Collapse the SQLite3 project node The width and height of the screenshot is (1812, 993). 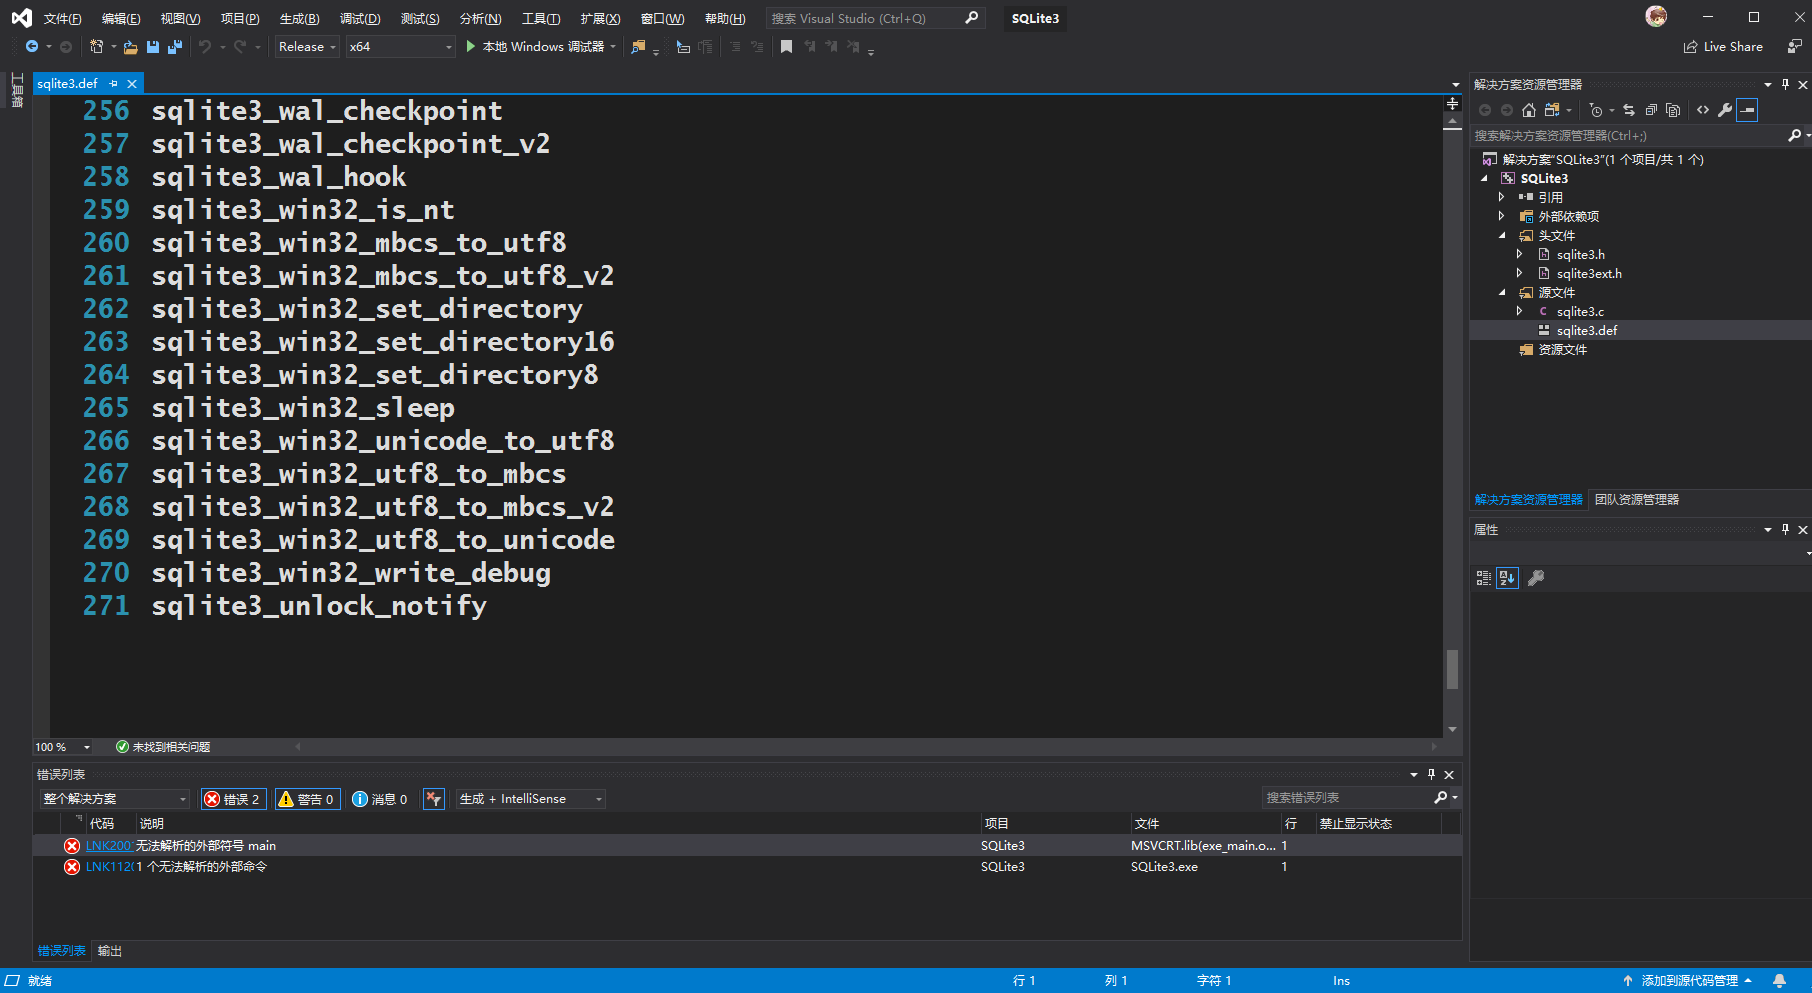(1484, 178)
